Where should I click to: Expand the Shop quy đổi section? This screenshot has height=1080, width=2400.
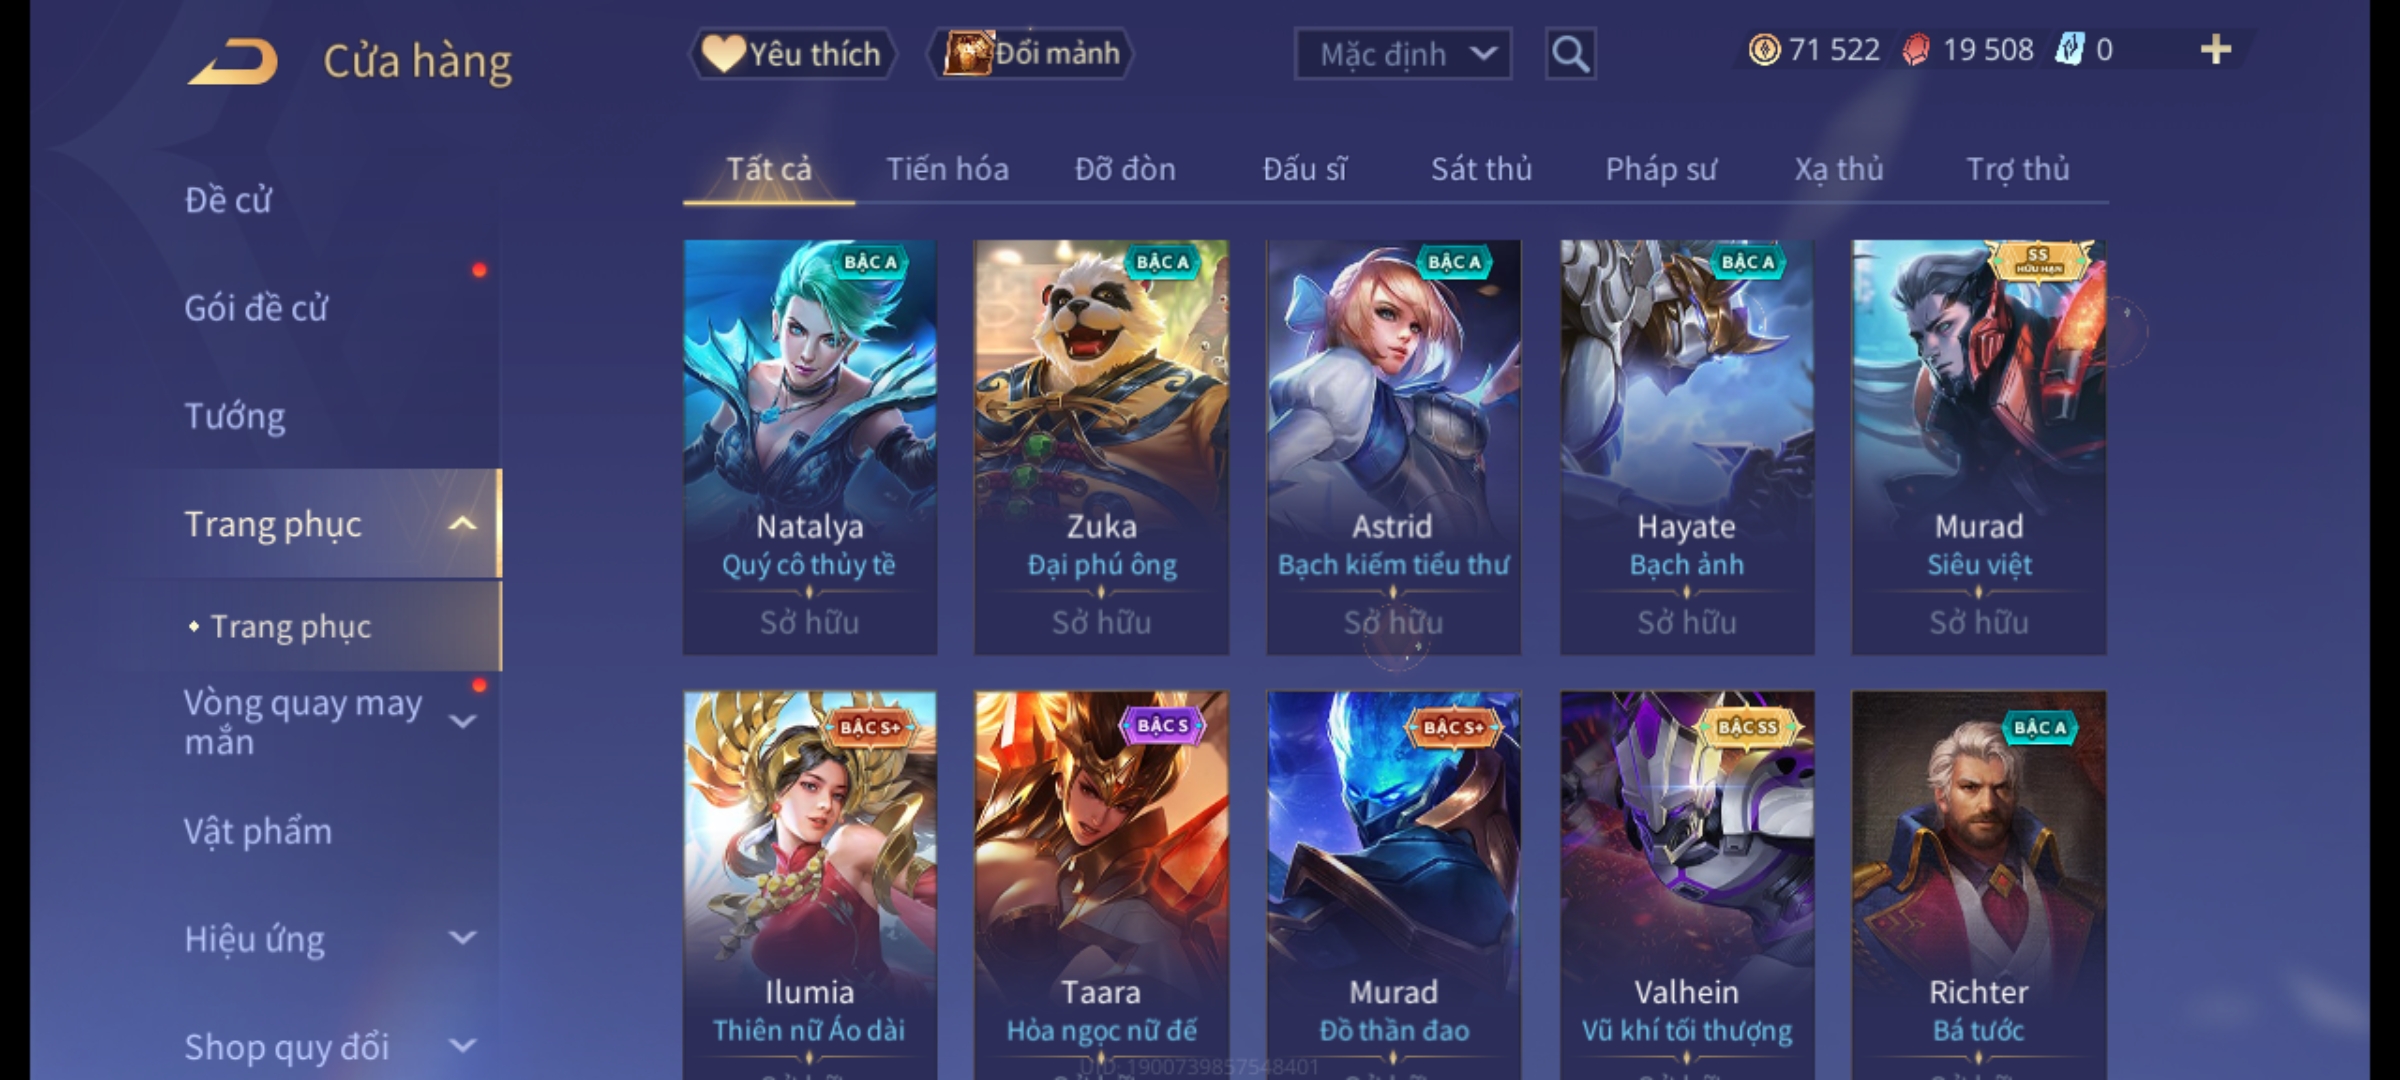pos(462,1046)
